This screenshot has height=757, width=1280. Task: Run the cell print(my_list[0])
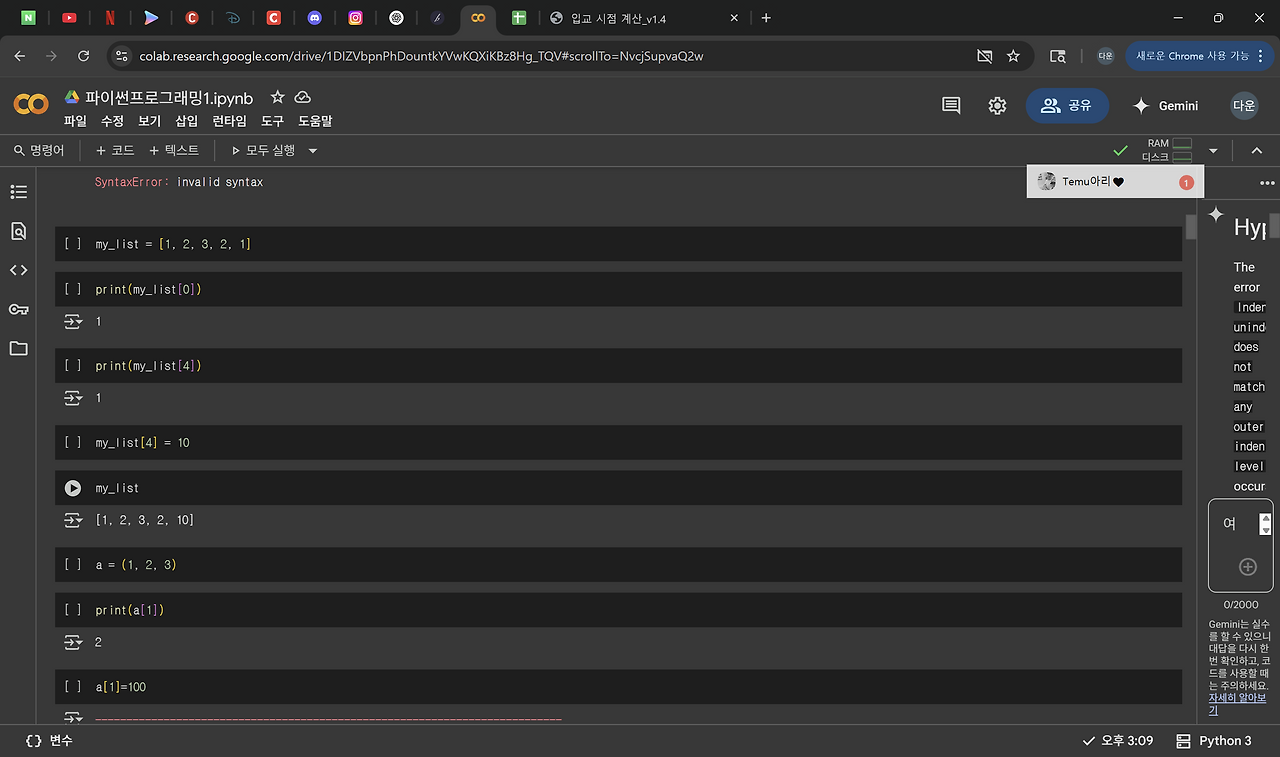(x=73, y=289)
